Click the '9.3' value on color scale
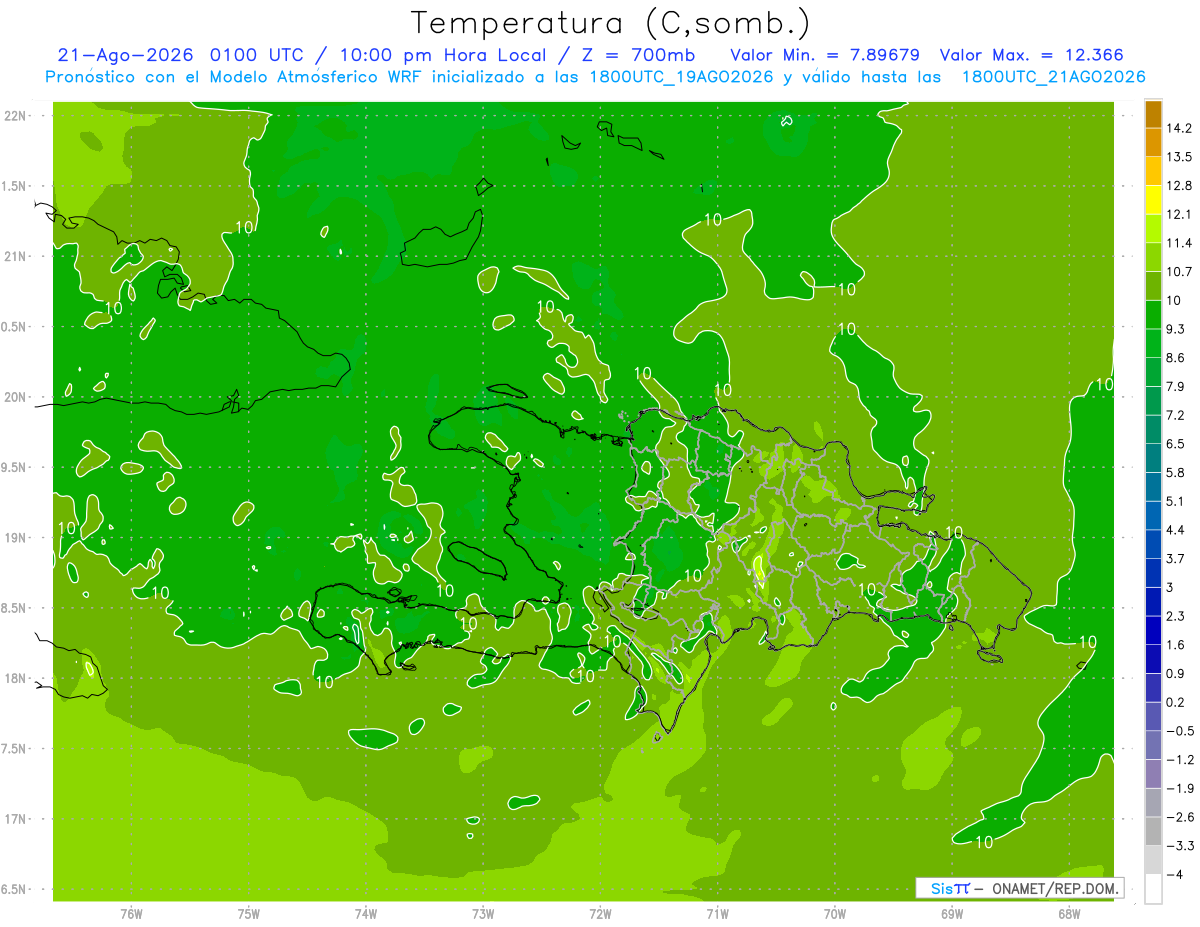The width and height of the screenshot is (1200, 927). pyautogui.click(x=1176, y=329)
